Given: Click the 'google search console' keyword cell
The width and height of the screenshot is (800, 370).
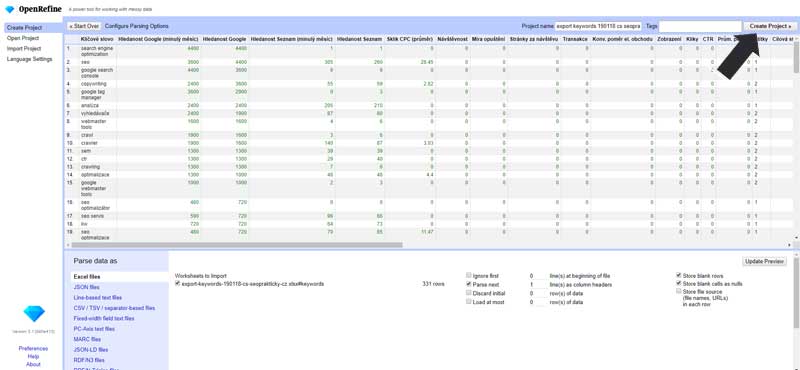Looking at the screenshot, I should coord(97,72).
